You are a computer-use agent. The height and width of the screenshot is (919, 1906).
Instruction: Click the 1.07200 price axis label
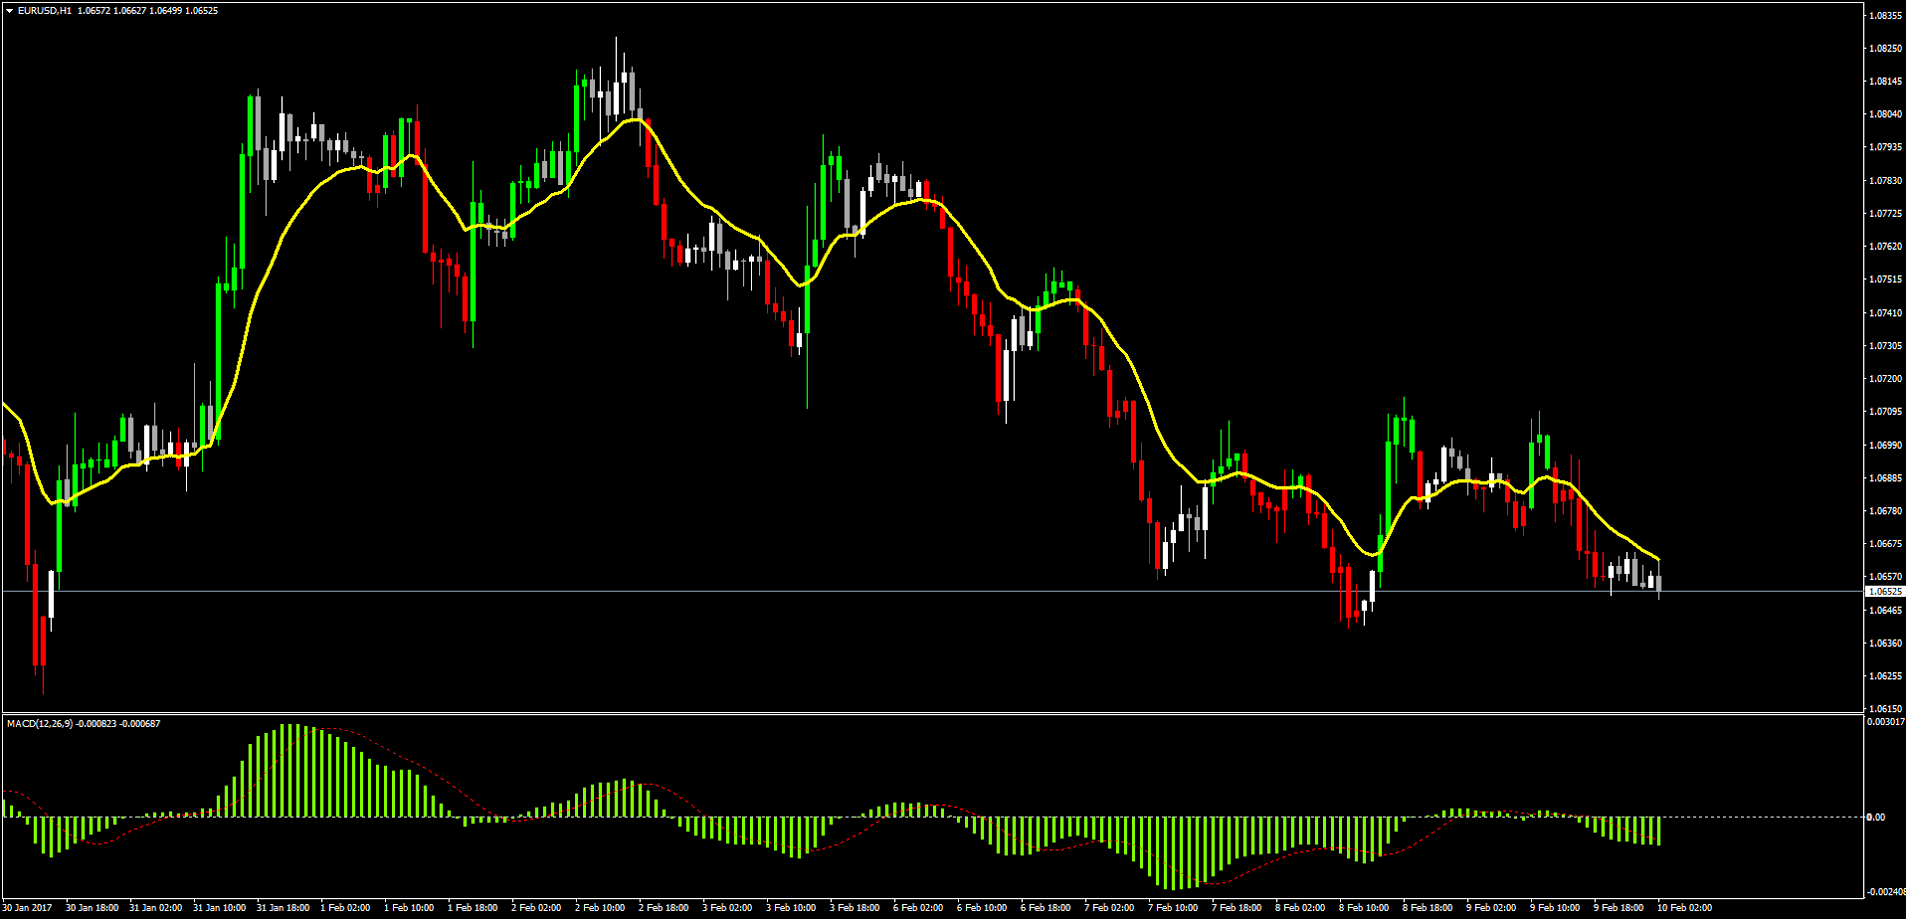pyautogui.click(x=1885, y=379)
